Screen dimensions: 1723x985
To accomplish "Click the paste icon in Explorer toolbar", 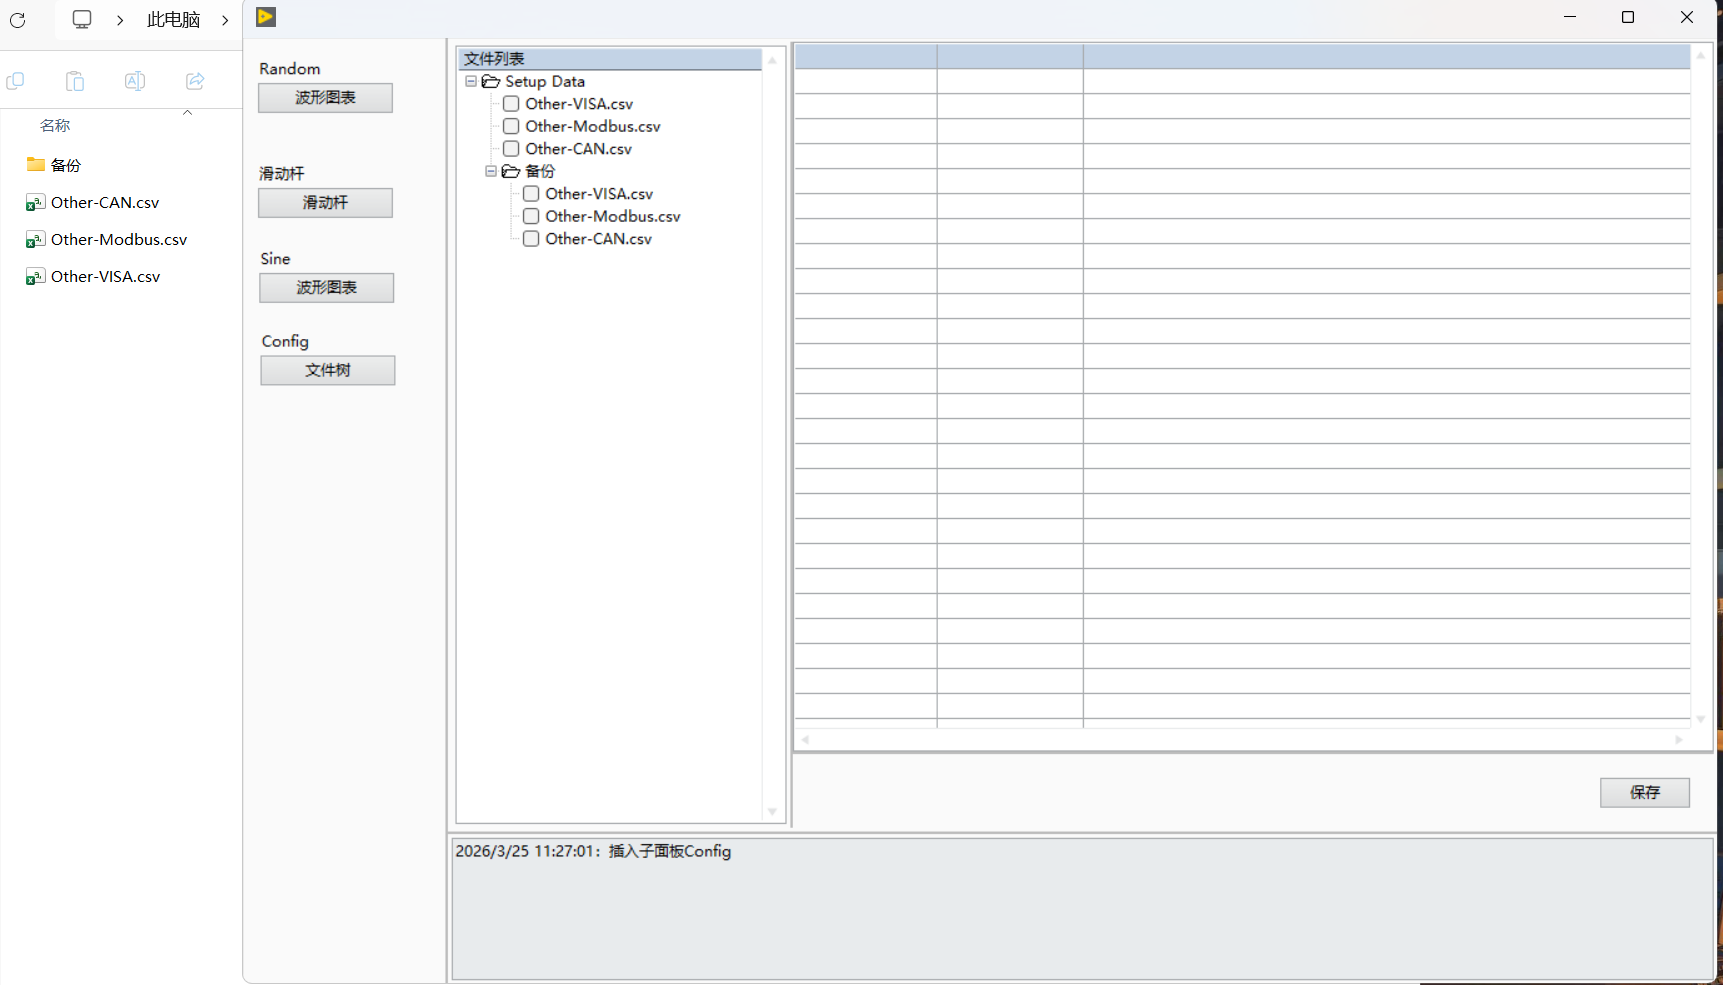I will pos(75,81).
